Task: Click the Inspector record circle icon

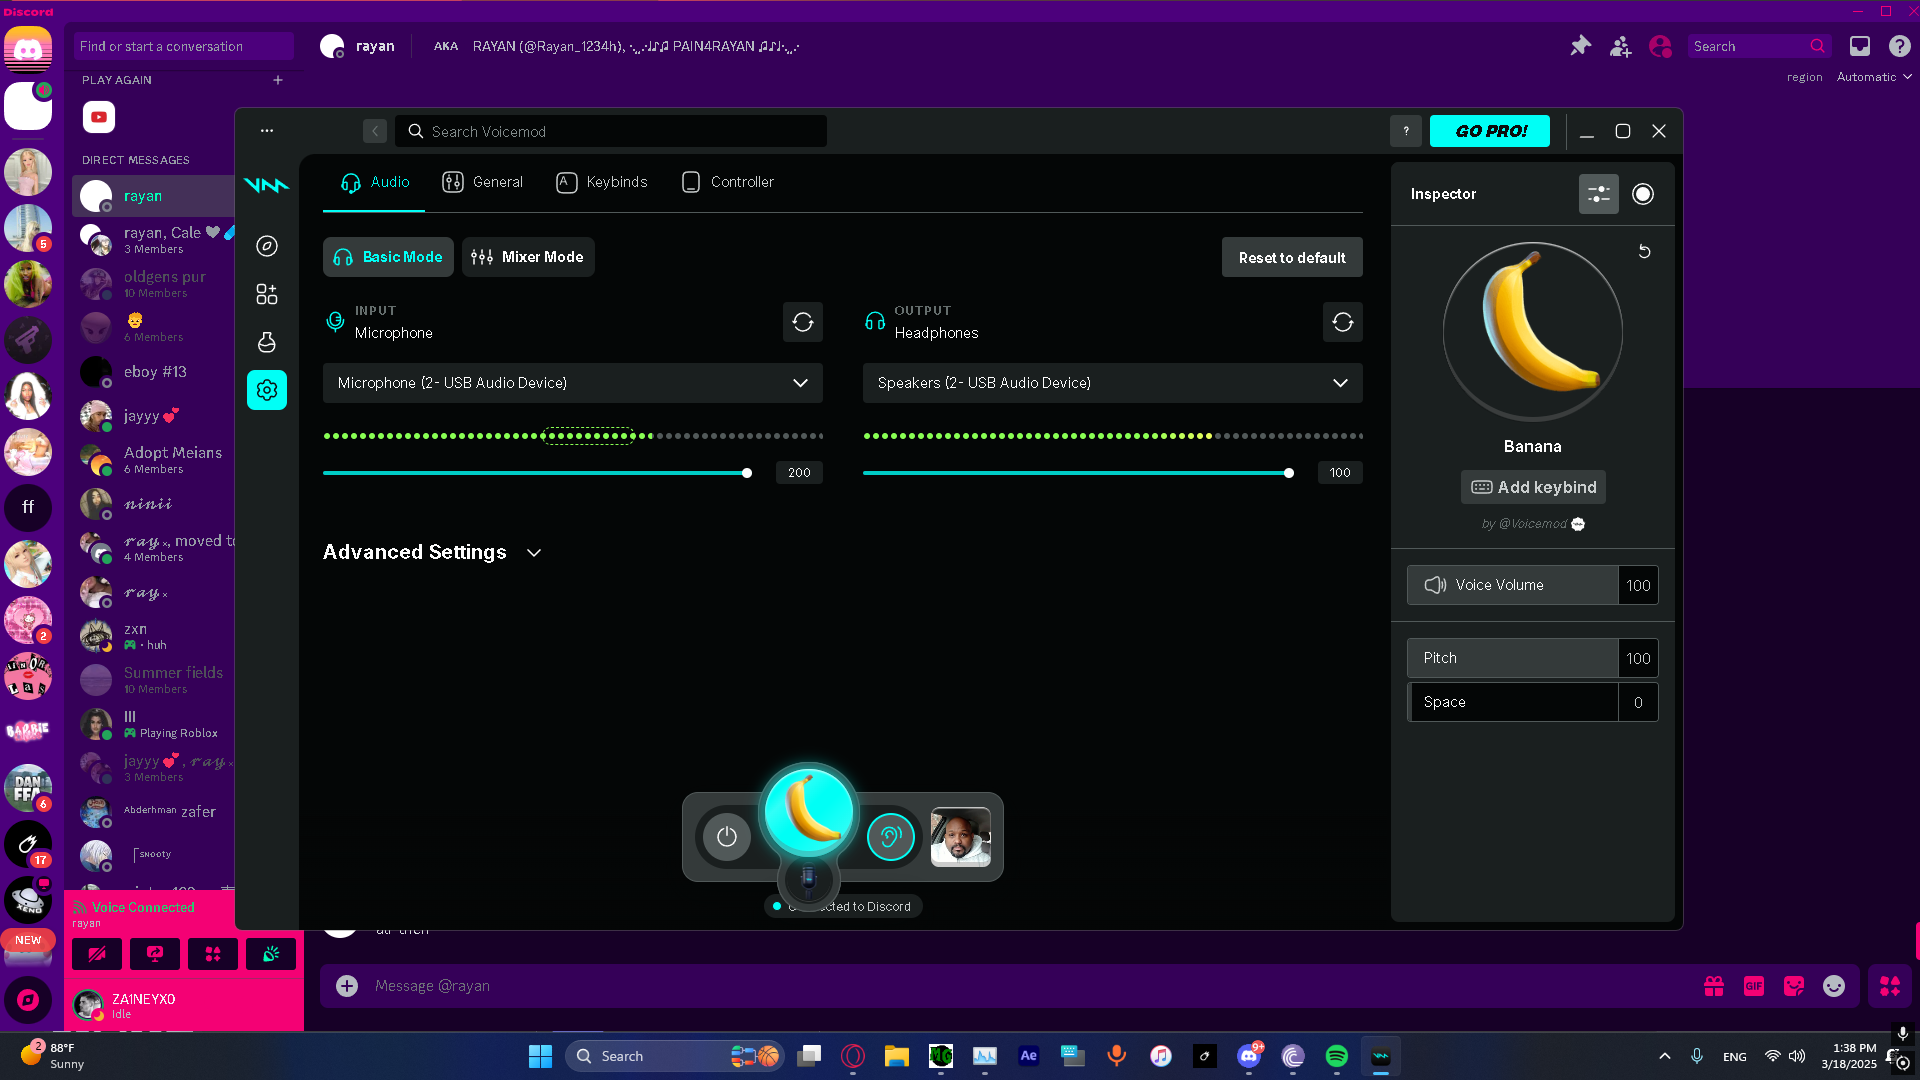Action: click(x=1642, y=194)
